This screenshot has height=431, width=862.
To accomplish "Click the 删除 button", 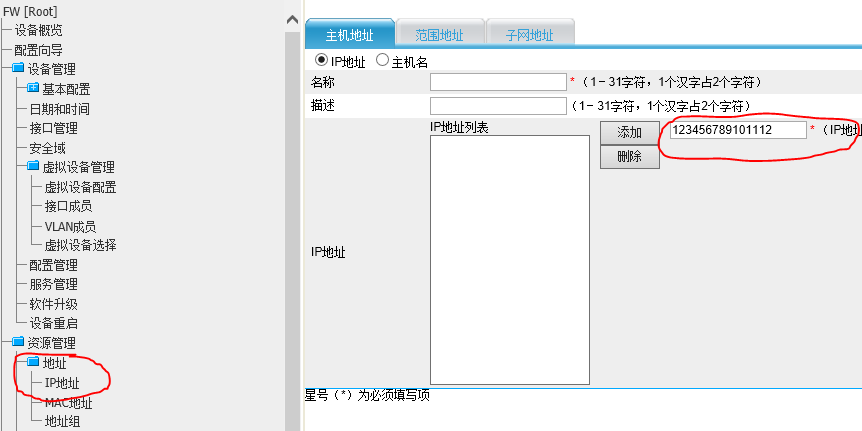I will point(629,157).
